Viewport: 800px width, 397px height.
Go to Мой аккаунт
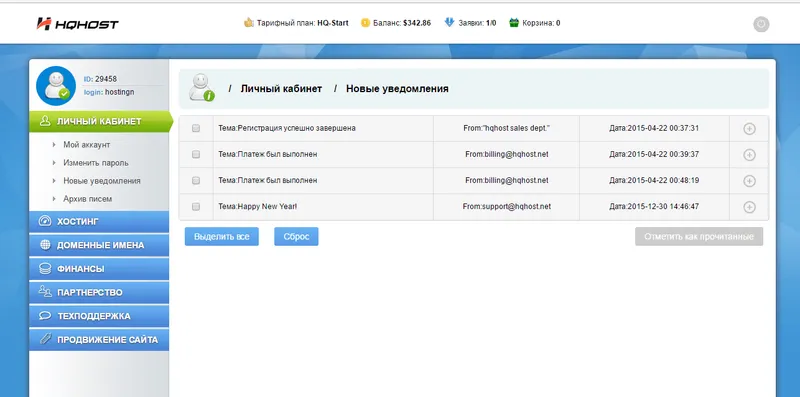click(87, 145)
